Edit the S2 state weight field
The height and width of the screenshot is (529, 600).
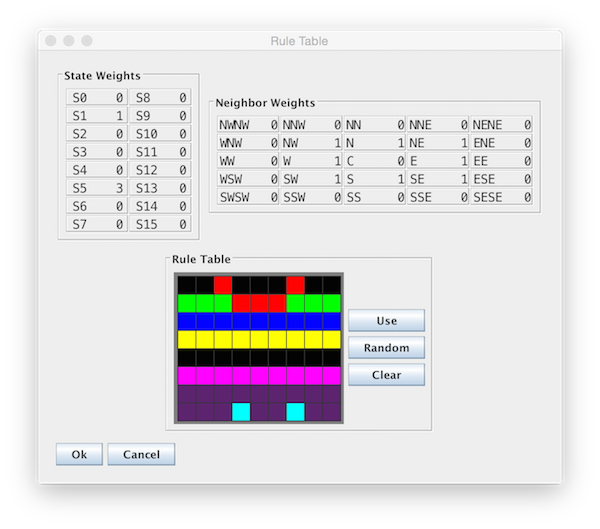(x=96, y=134)
